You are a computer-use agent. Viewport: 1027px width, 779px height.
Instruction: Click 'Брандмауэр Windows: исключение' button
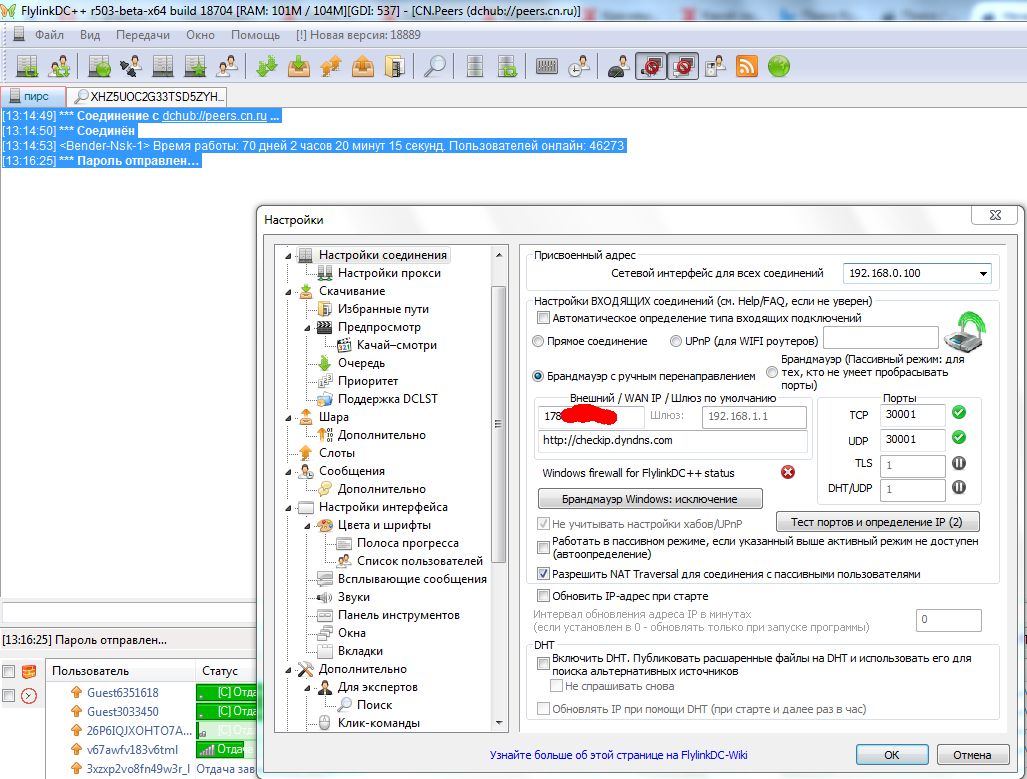tap(650, 499)
